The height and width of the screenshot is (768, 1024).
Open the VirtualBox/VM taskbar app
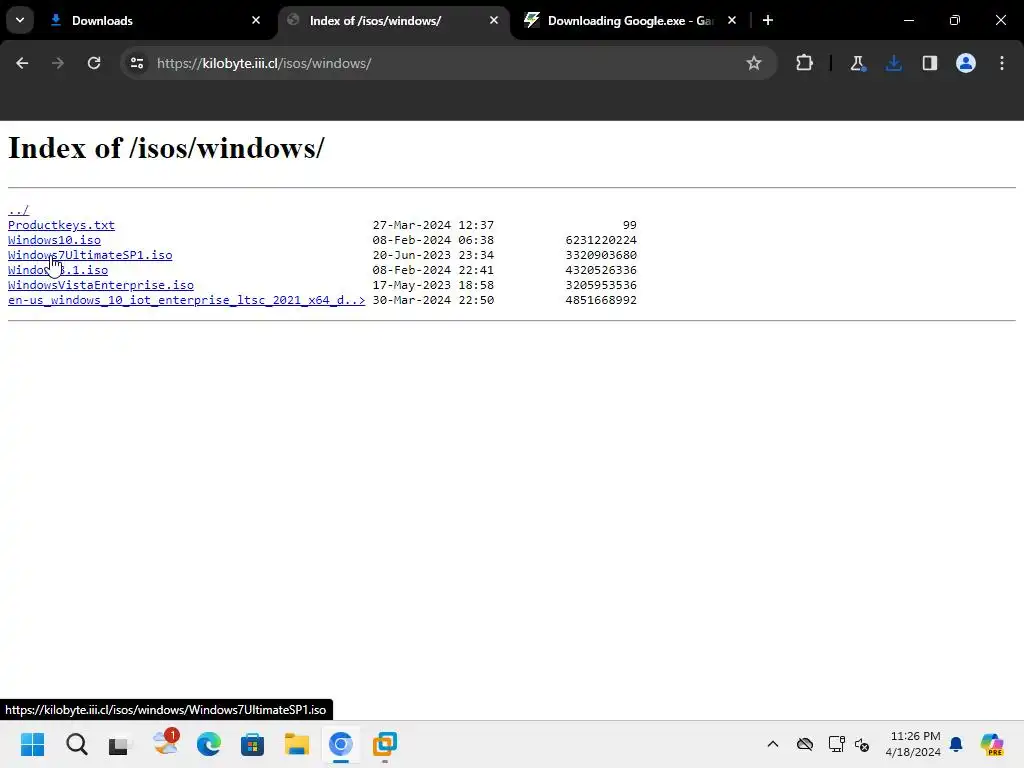(385, 744)
